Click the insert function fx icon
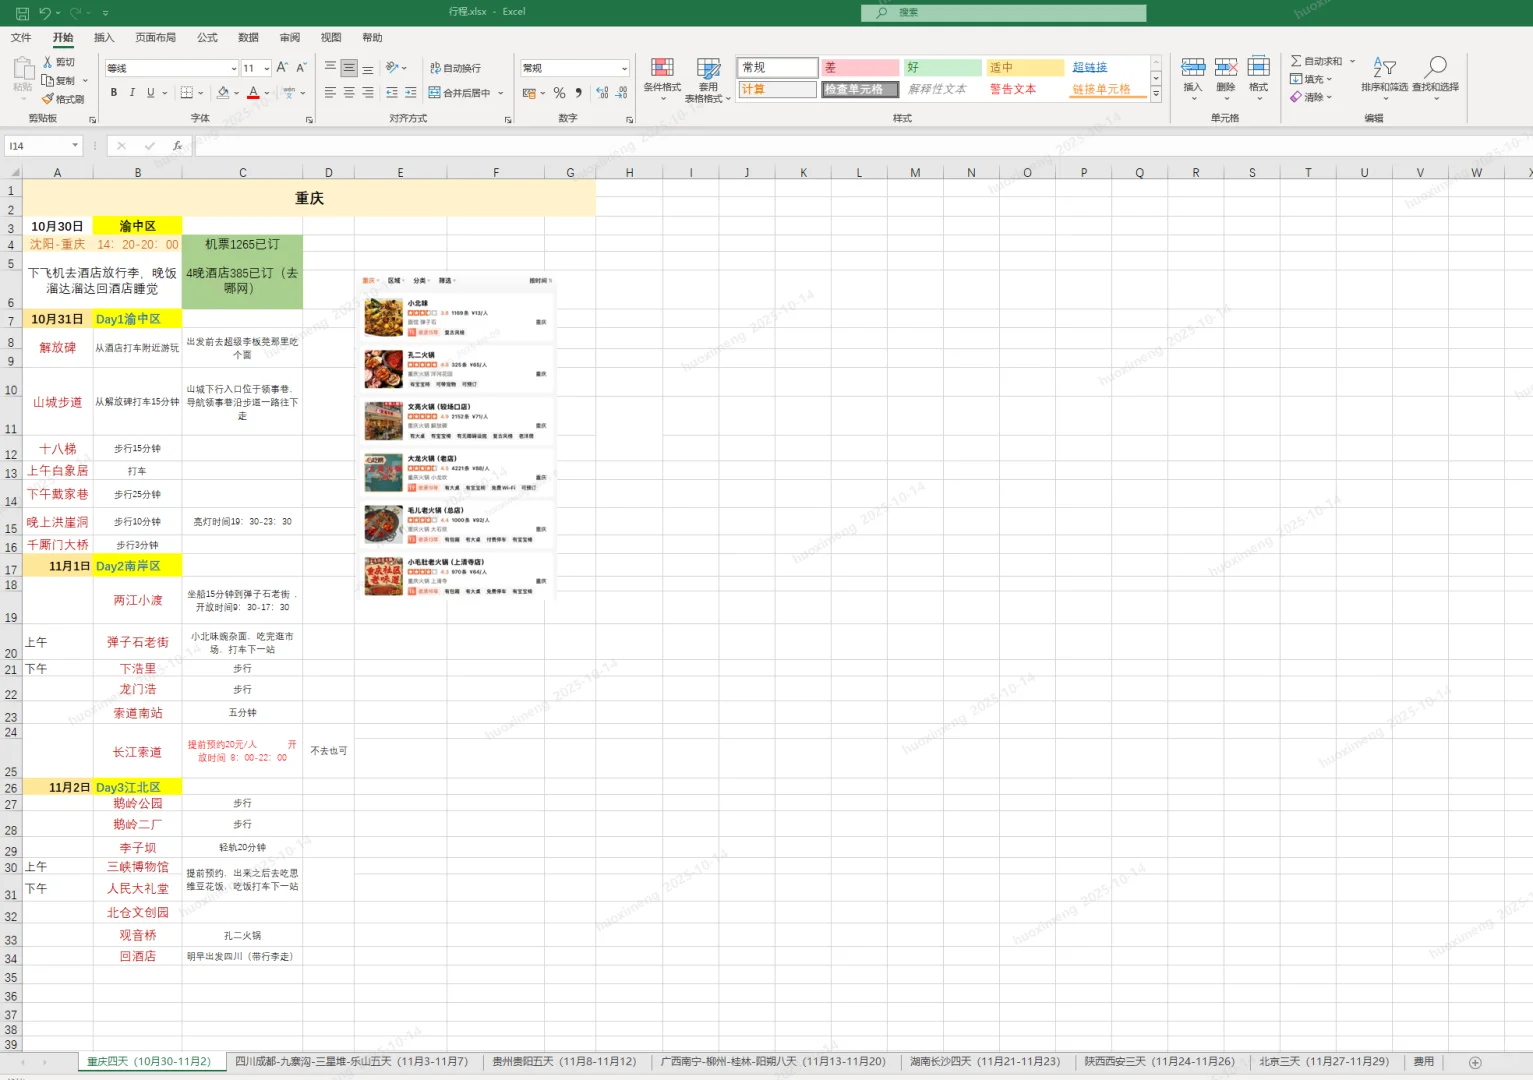 (177, 146)
